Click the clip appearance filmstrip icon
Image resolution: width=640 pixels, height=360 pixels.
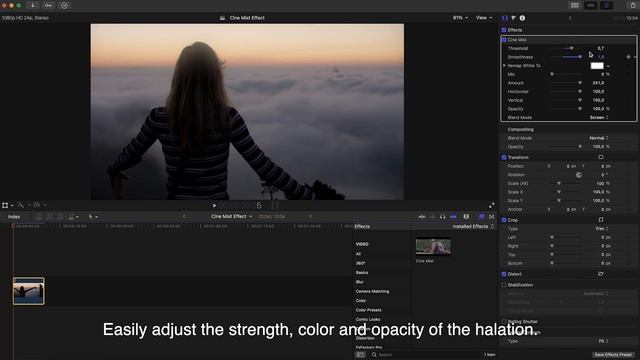466,217
